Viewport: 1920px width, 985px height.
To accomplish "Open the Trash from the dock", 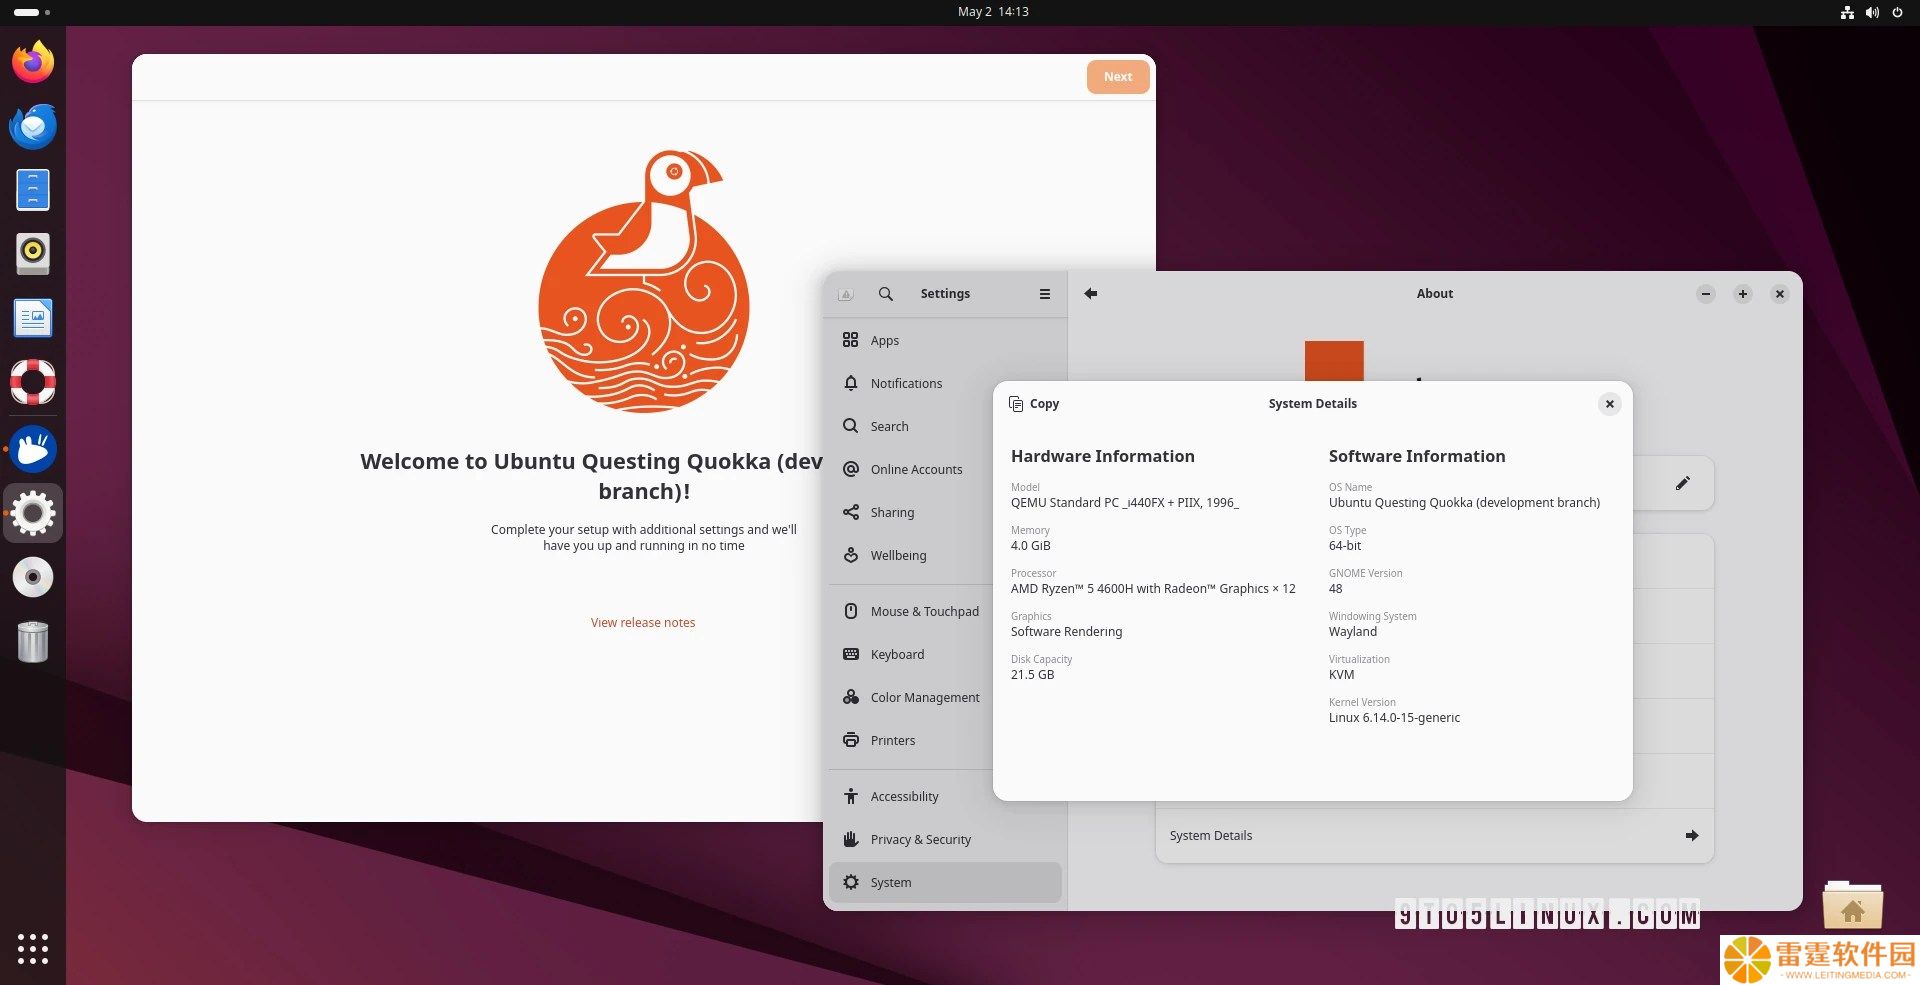I will click(33, 641).
